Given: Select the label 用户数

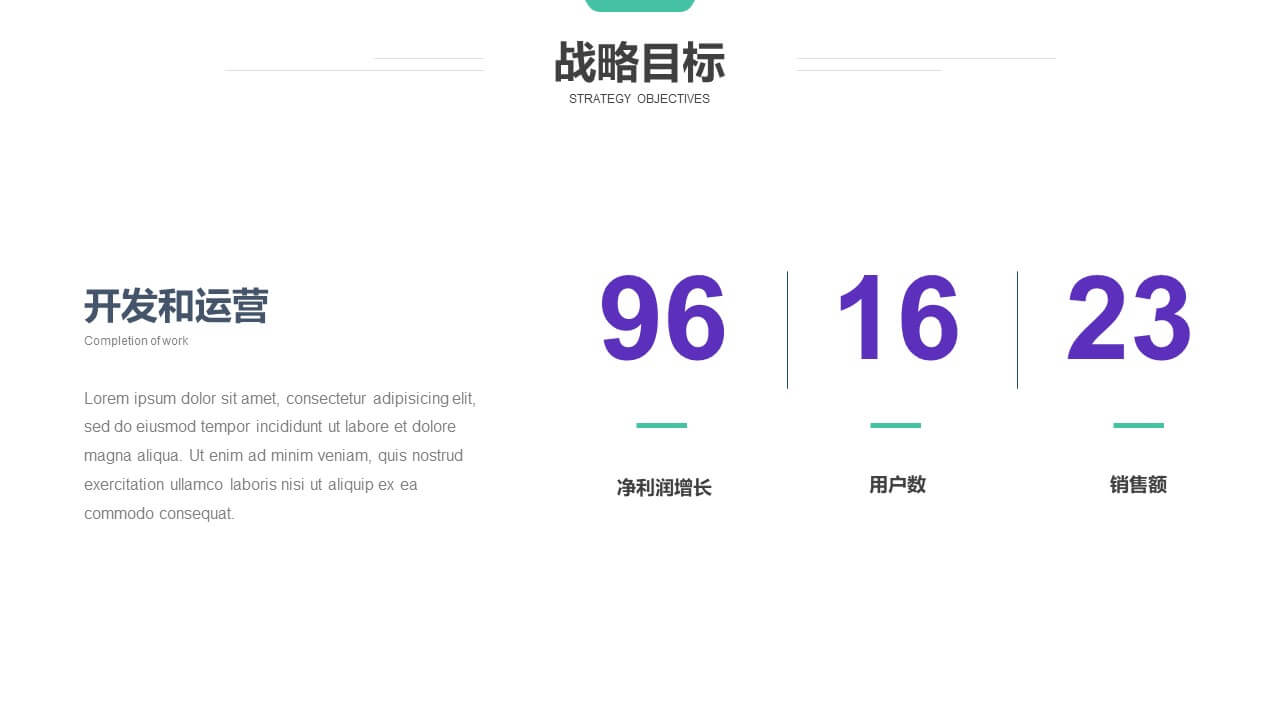Looking at the screenshot, I should pos(897,485).
